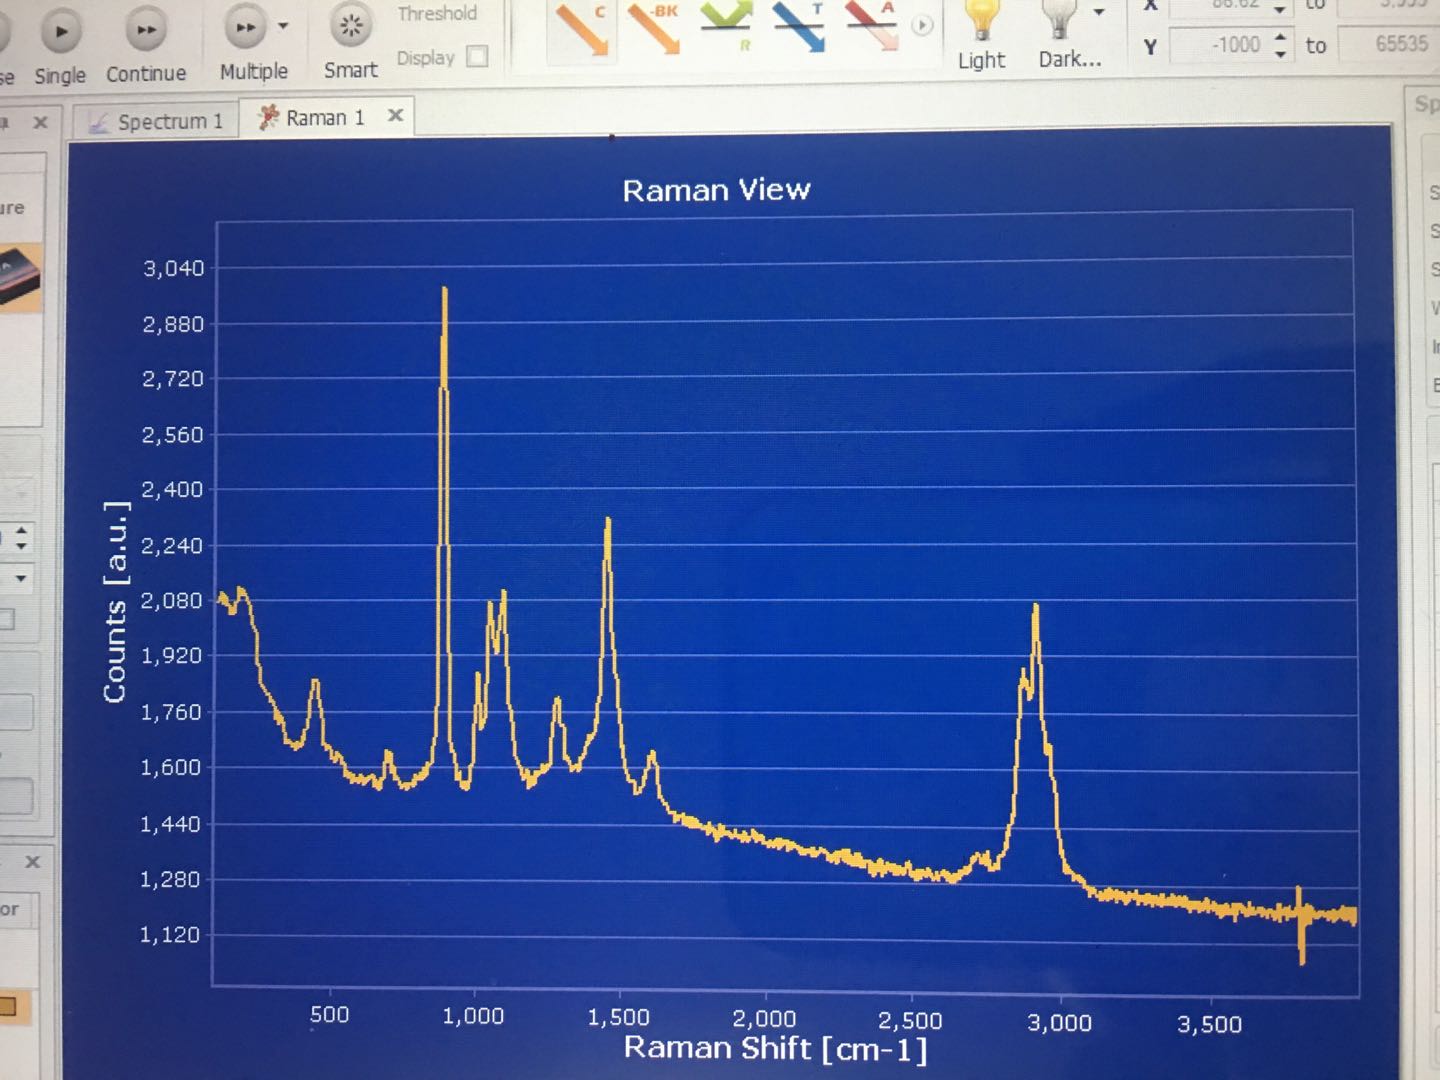Viewport: 1440px width, 1080px height.
Task: Open the Multiple acquisition dropdown arrow
Action: click(283, 27)
